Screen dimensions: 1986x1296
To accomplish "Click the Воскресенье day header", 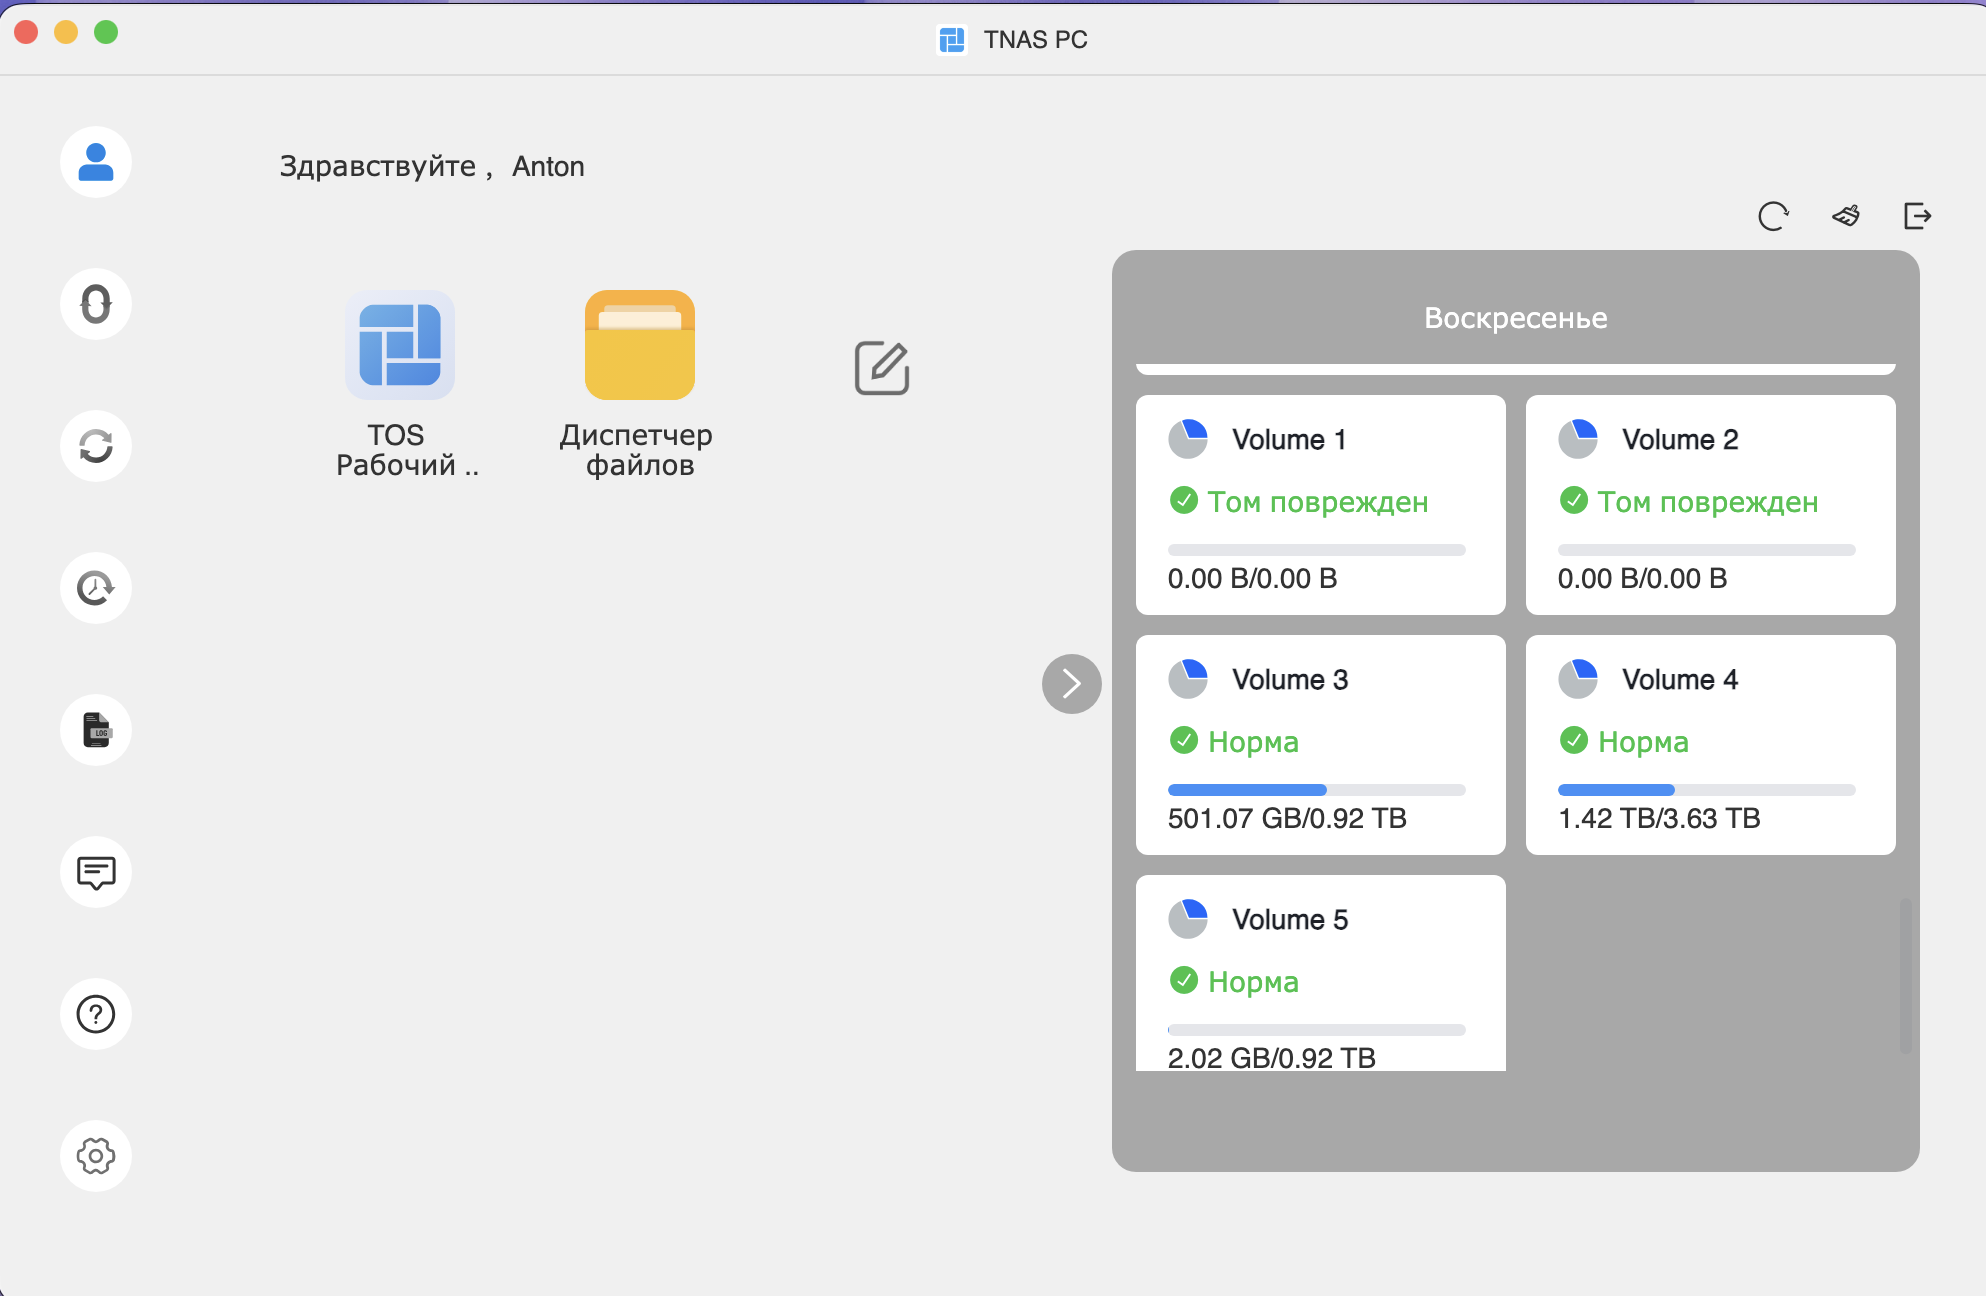I will click(1516, 318).
